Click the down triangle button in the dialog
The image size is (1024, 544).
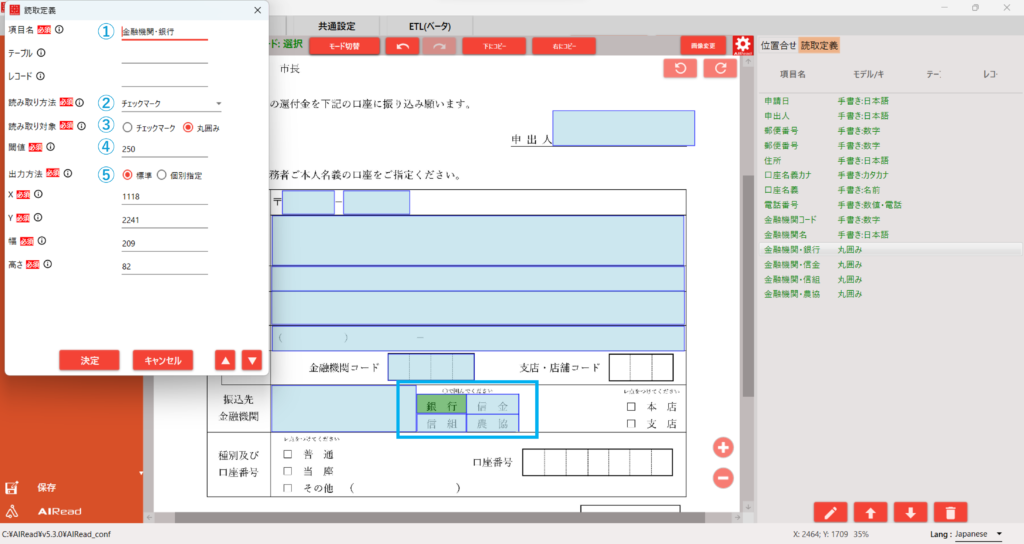point(252,360)
